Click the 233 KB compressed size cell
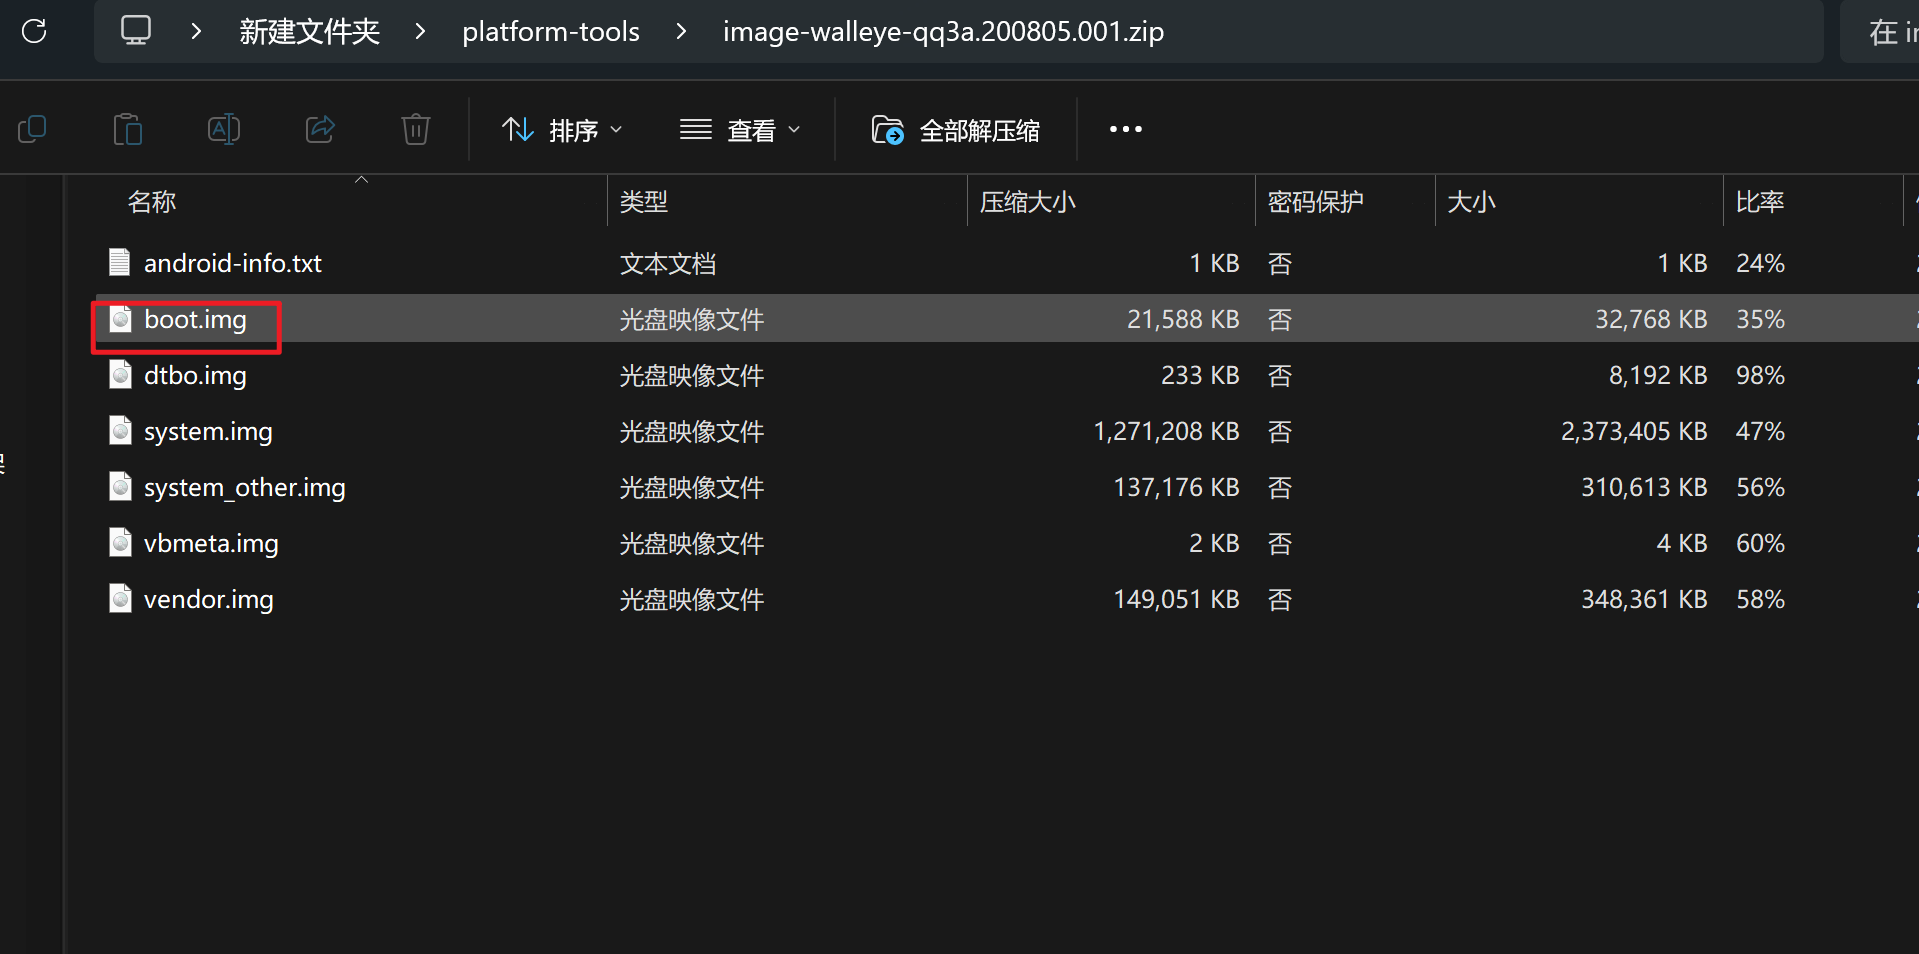The width and height of the screenshot is (1919, 954). click(x=1200, y=375)
